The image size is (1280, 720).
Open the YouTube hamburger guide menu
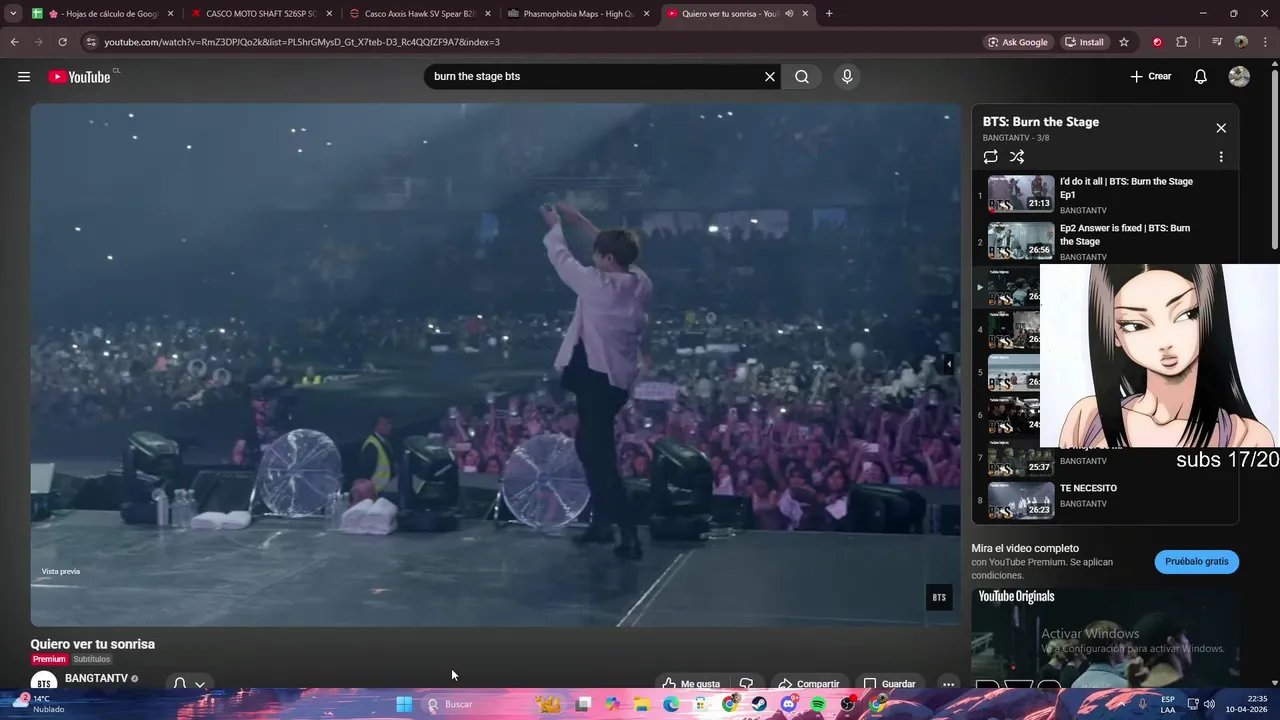point(24,76)
